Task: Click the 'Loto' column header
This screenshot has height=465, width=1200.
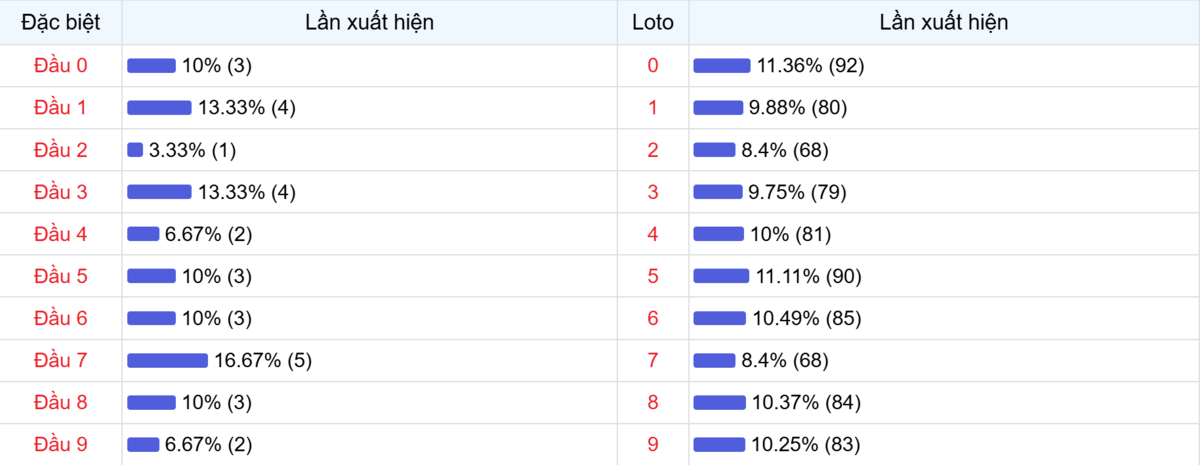Action: click(653, 22)
